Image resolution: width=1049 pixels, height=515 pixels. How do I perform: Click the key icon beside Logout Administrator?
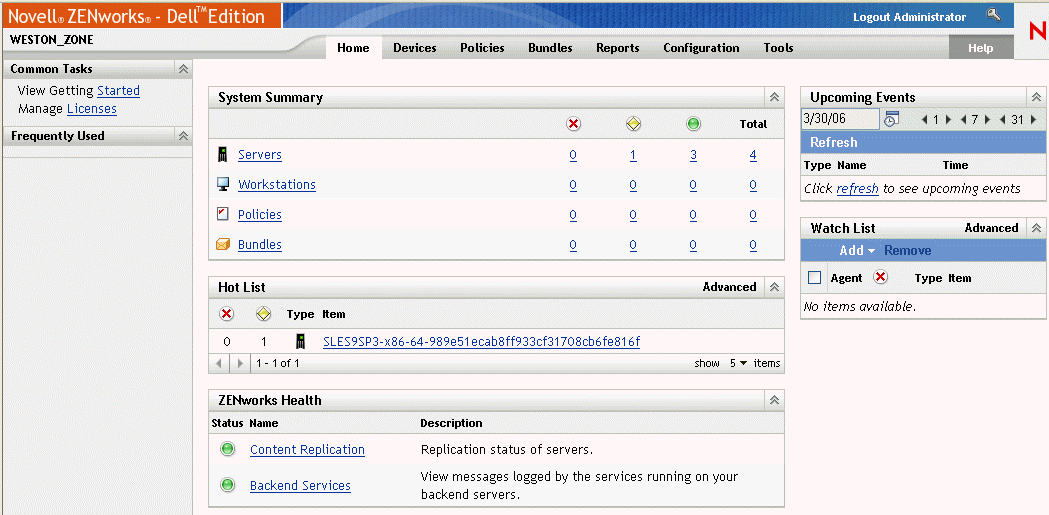point(993,15)
